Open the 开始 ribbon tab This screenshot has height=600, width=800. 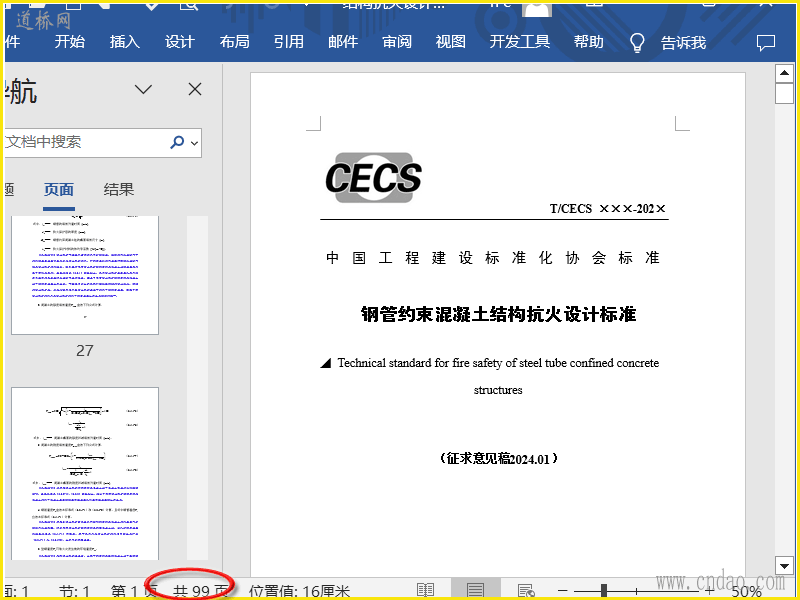69,42
